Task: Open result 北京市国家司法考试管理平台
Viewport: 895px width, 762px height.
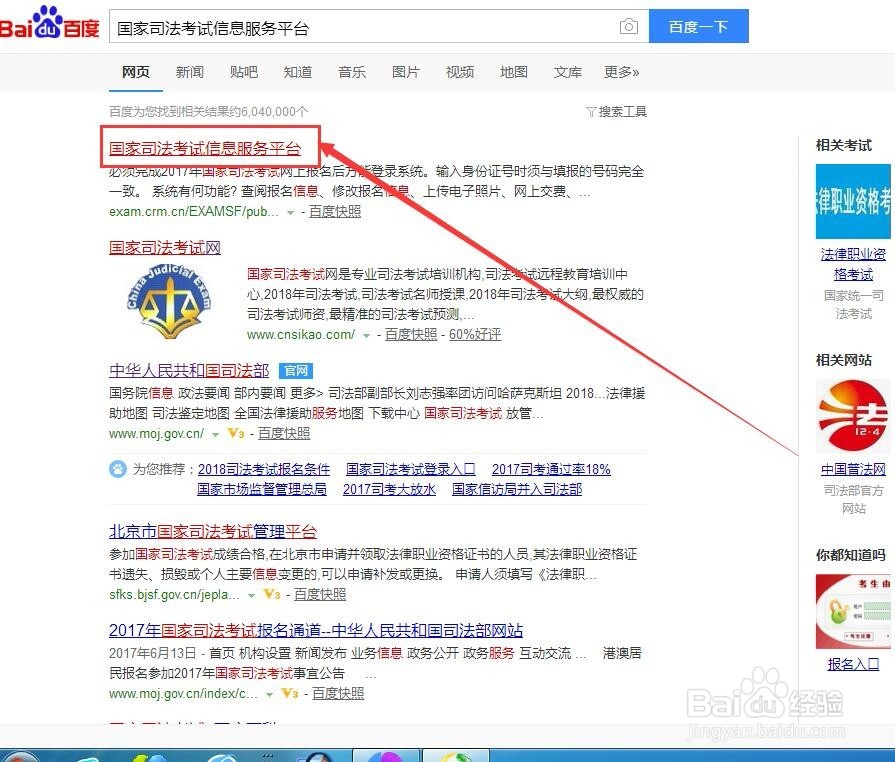Action: (x=213, y=531)
